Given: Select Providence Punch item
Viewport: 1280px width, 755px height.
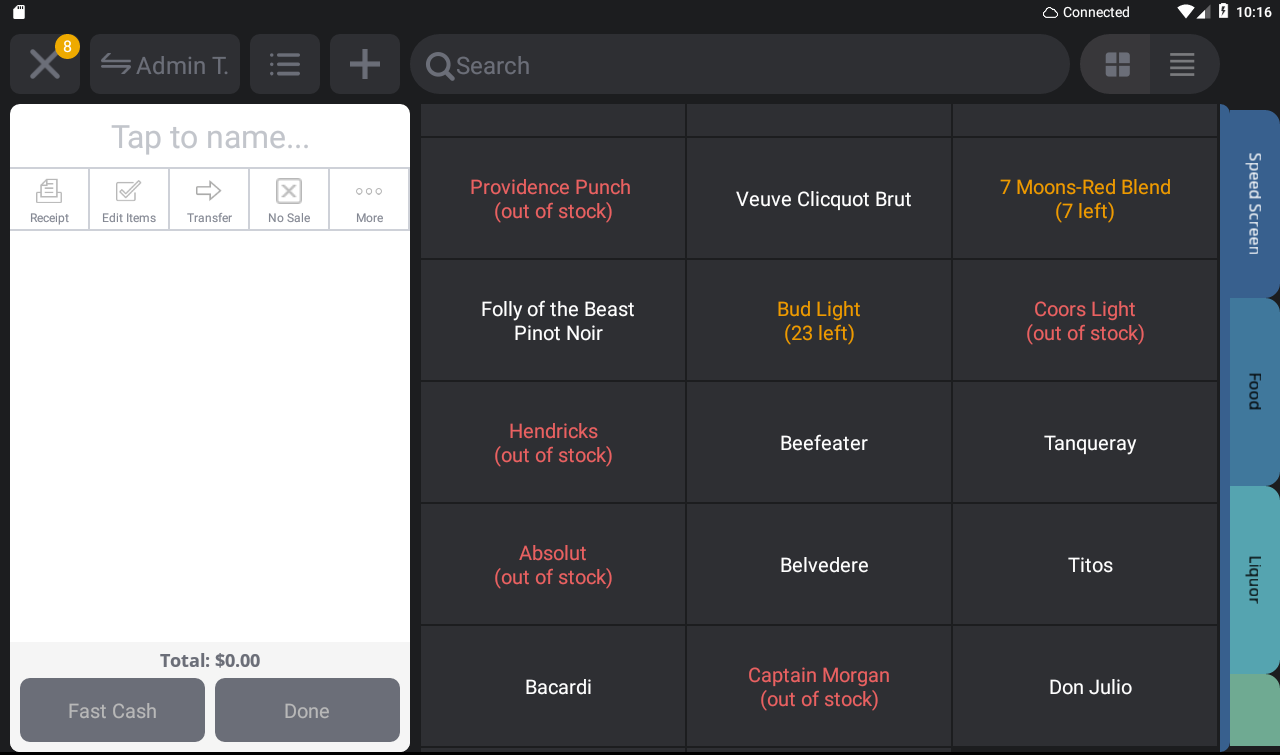Looking at the screenshot, I should [x=553, y=199].
